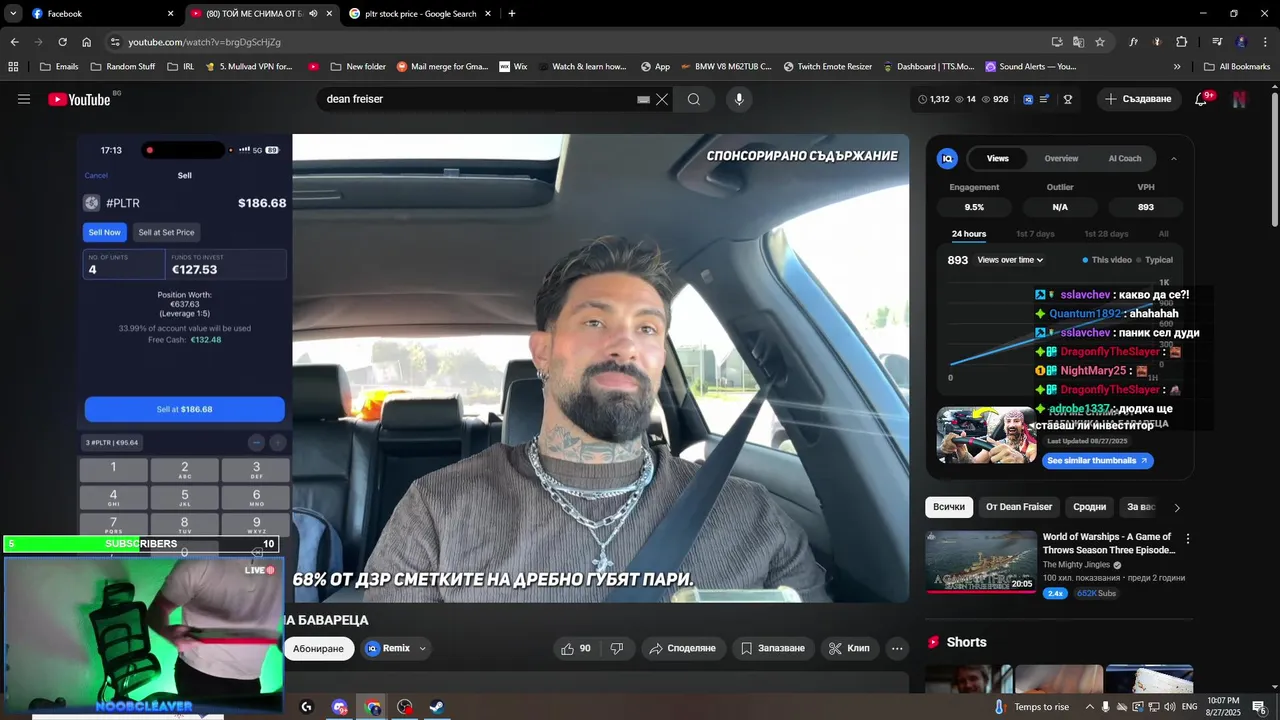This screenshot has height=720, width=1280.
Task: Select the AI Coach tab
Action: (1125, 158)
